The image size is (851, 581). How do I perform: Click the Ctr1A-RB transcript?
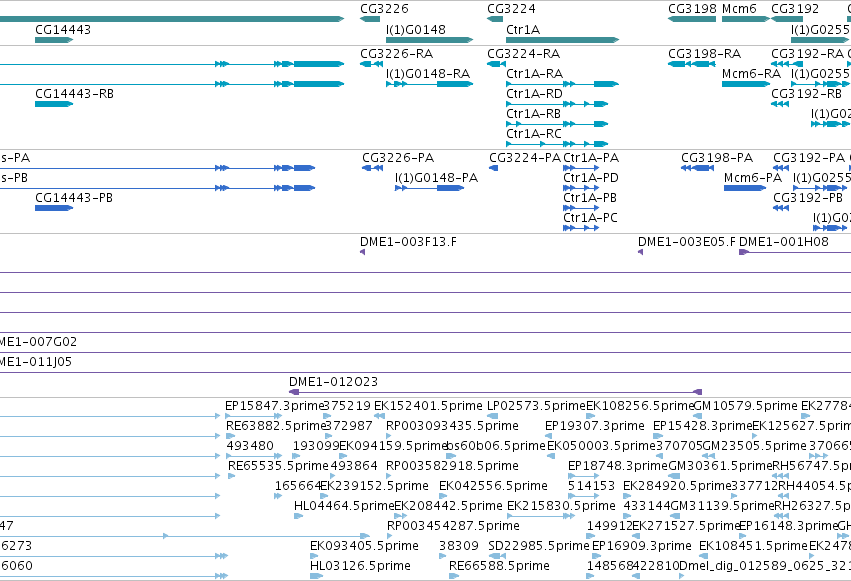pos(557,124)
